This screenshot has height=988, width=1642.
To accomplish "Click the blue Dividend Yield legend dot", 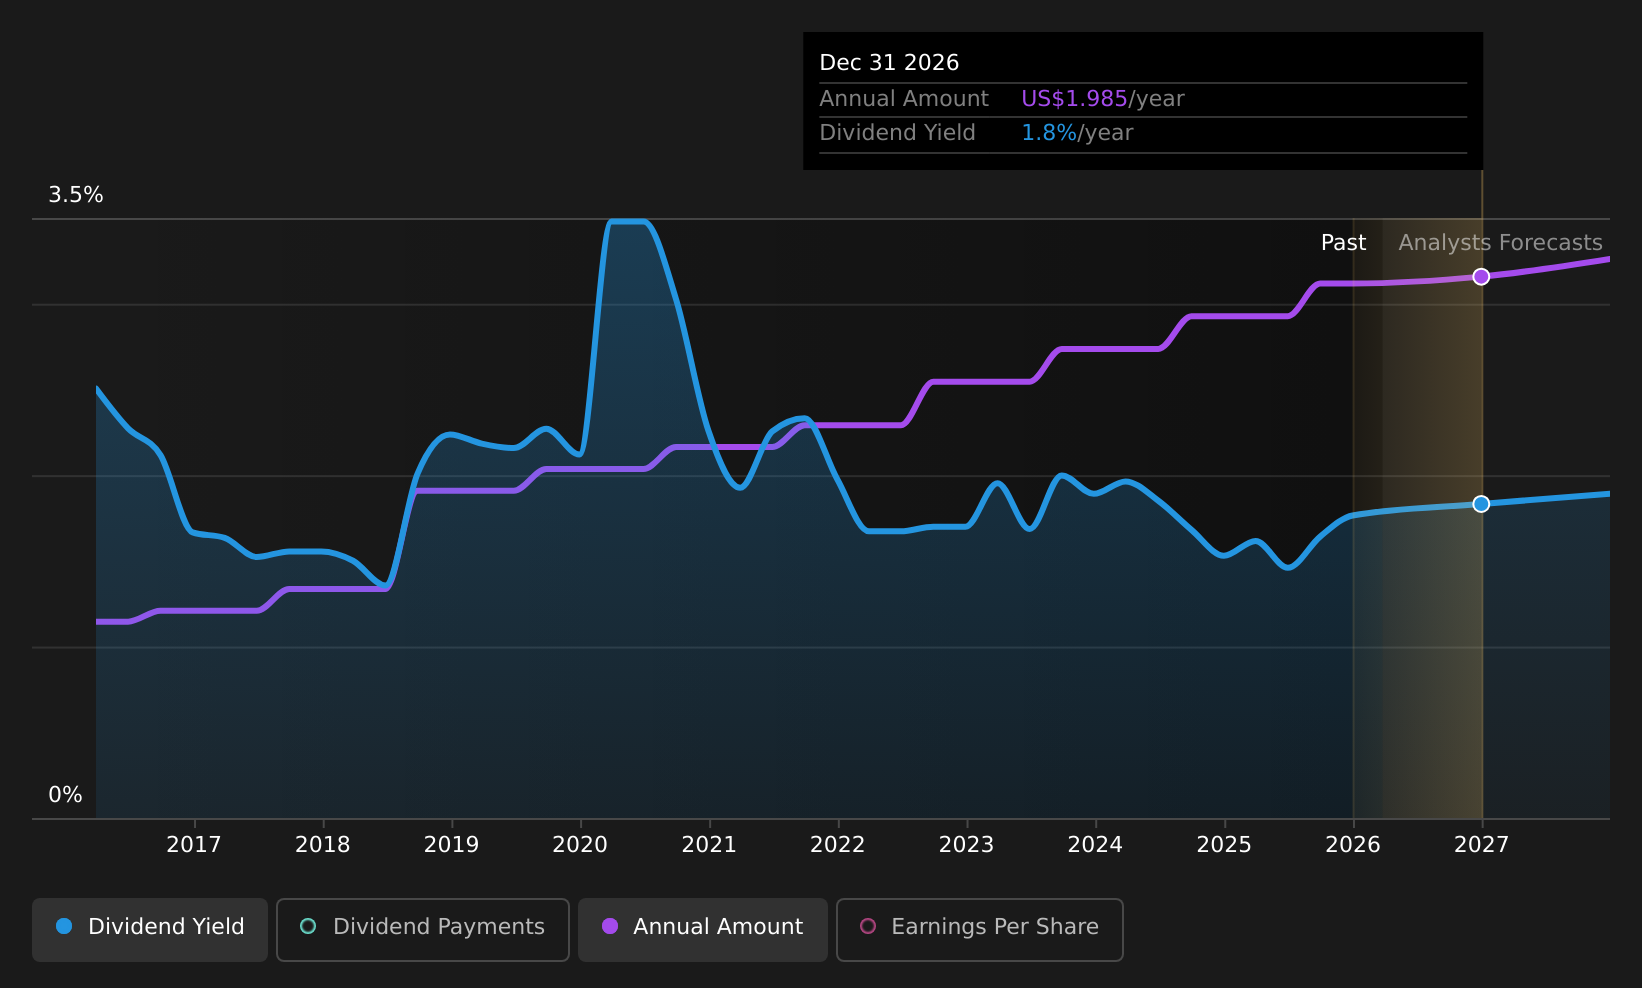I will point(64,927).
